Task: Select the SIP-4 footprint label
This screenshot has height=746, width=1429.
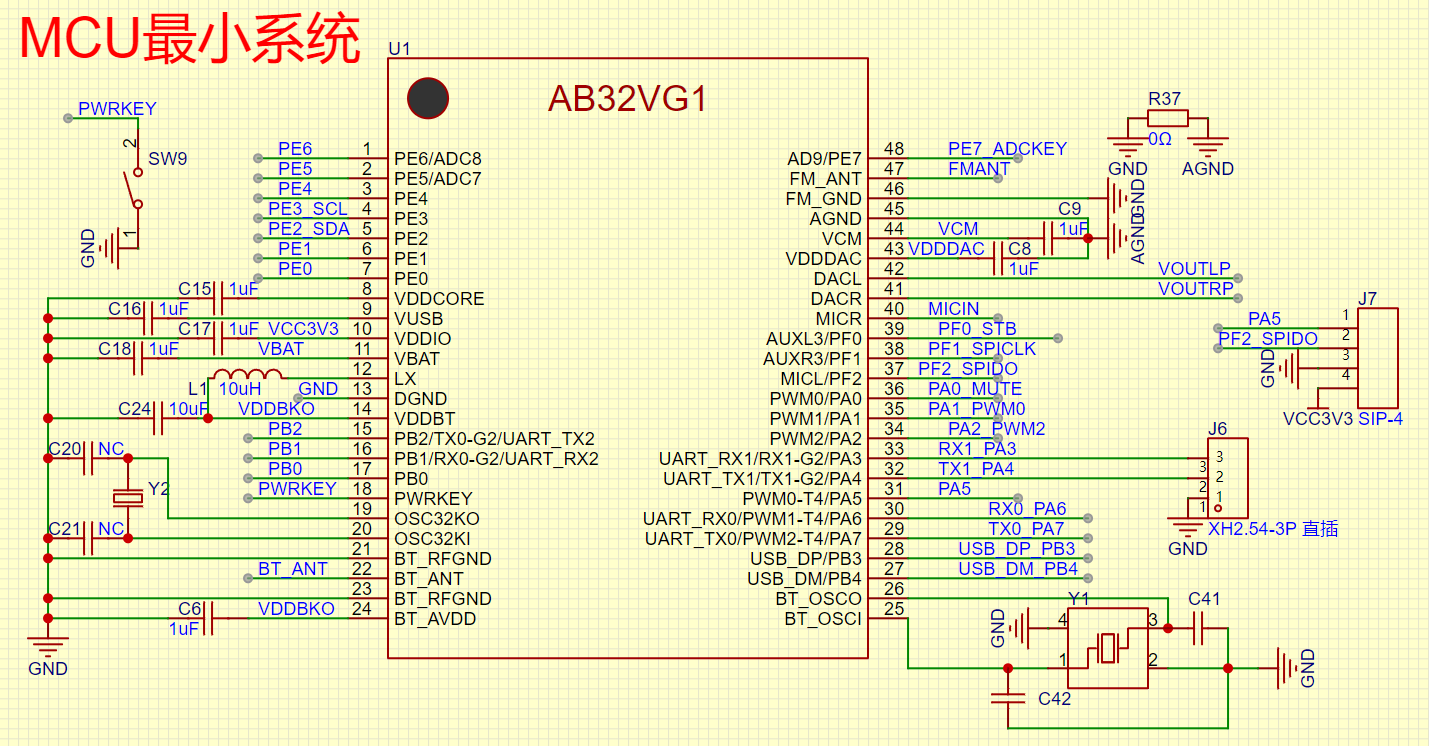Action: tap(1380, 419)
